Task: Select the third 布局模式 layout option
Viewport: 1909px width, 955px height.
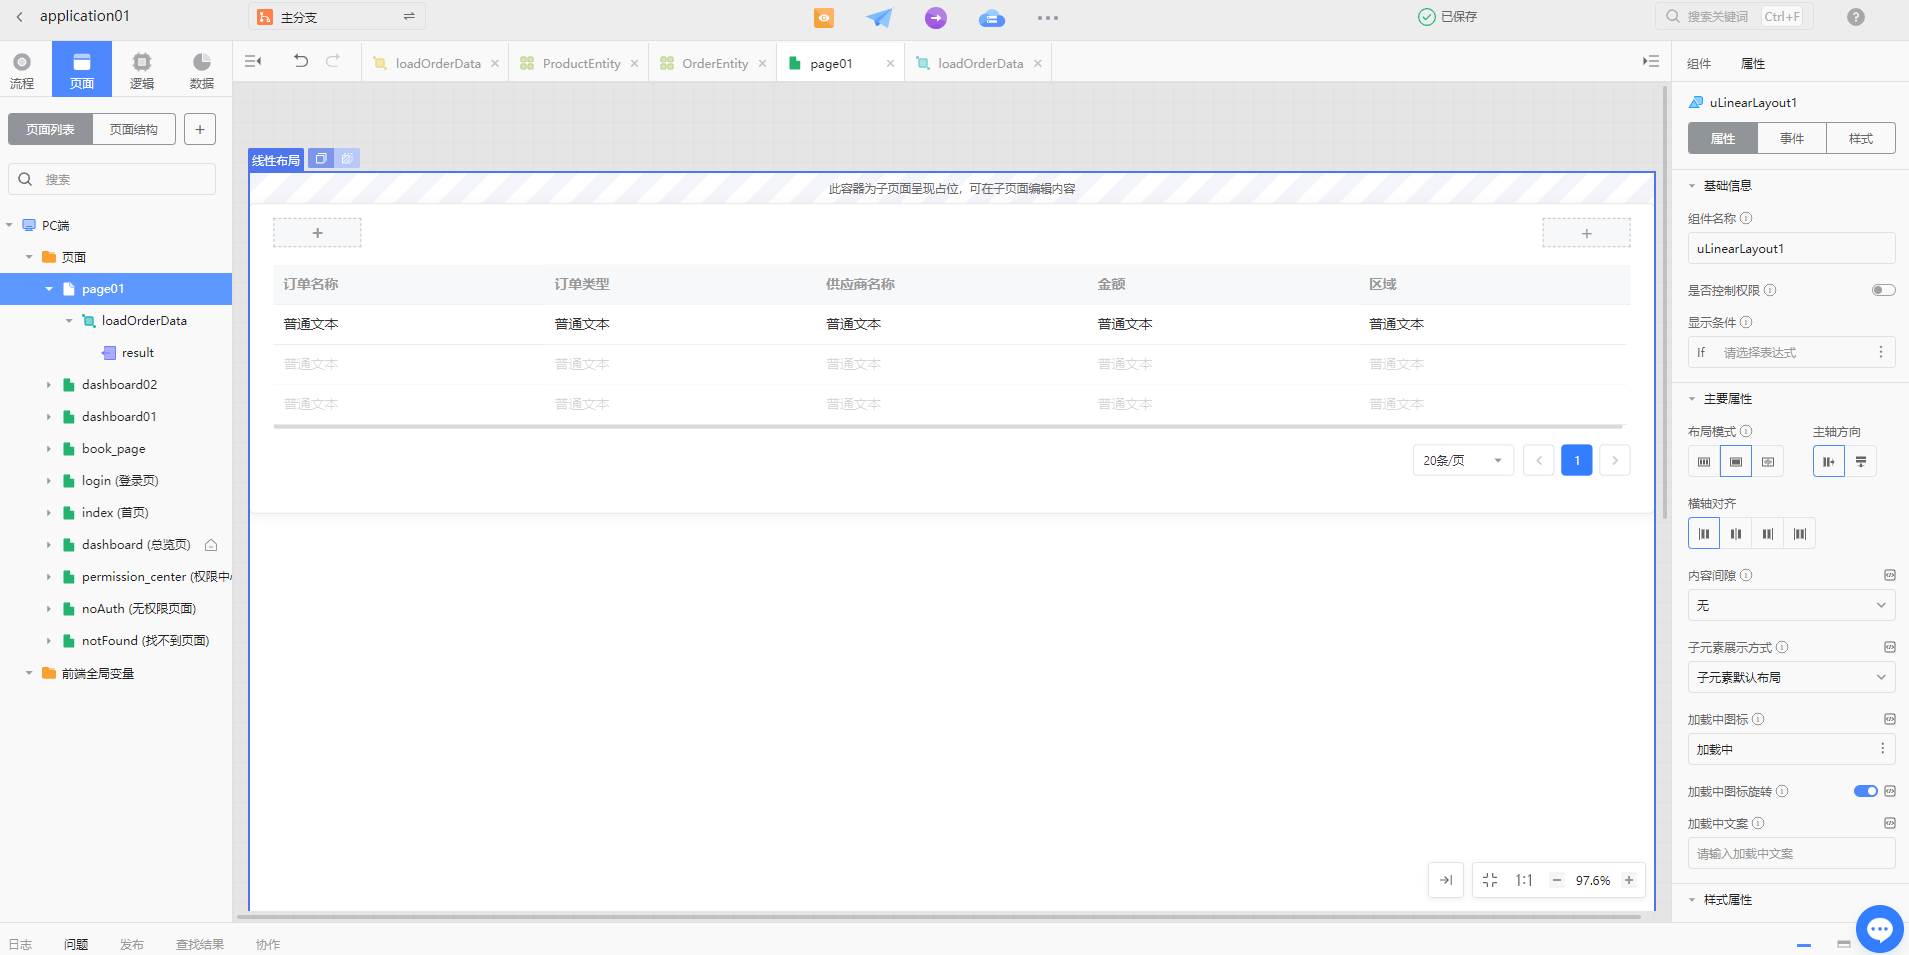Action: (1768, 461)
